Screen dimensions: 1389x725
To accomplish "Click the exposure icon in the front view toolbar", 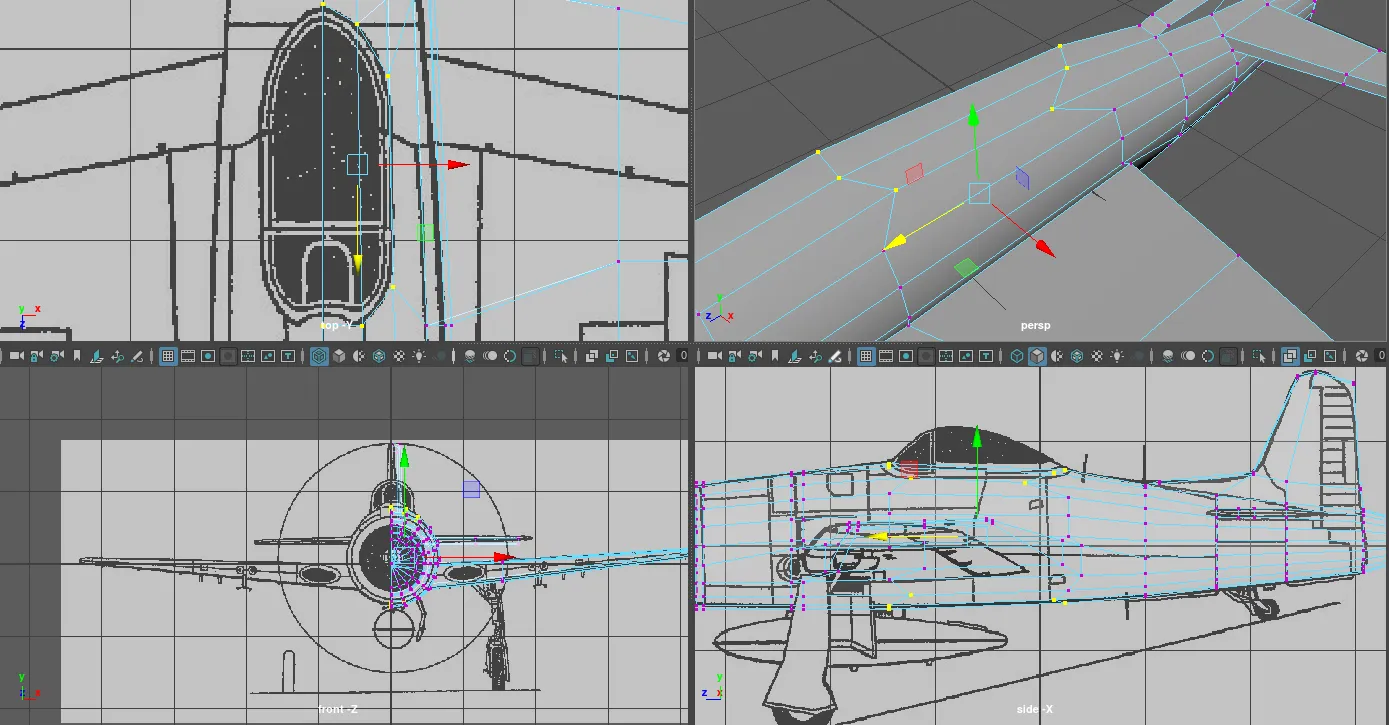I will (x=663, y=356).
